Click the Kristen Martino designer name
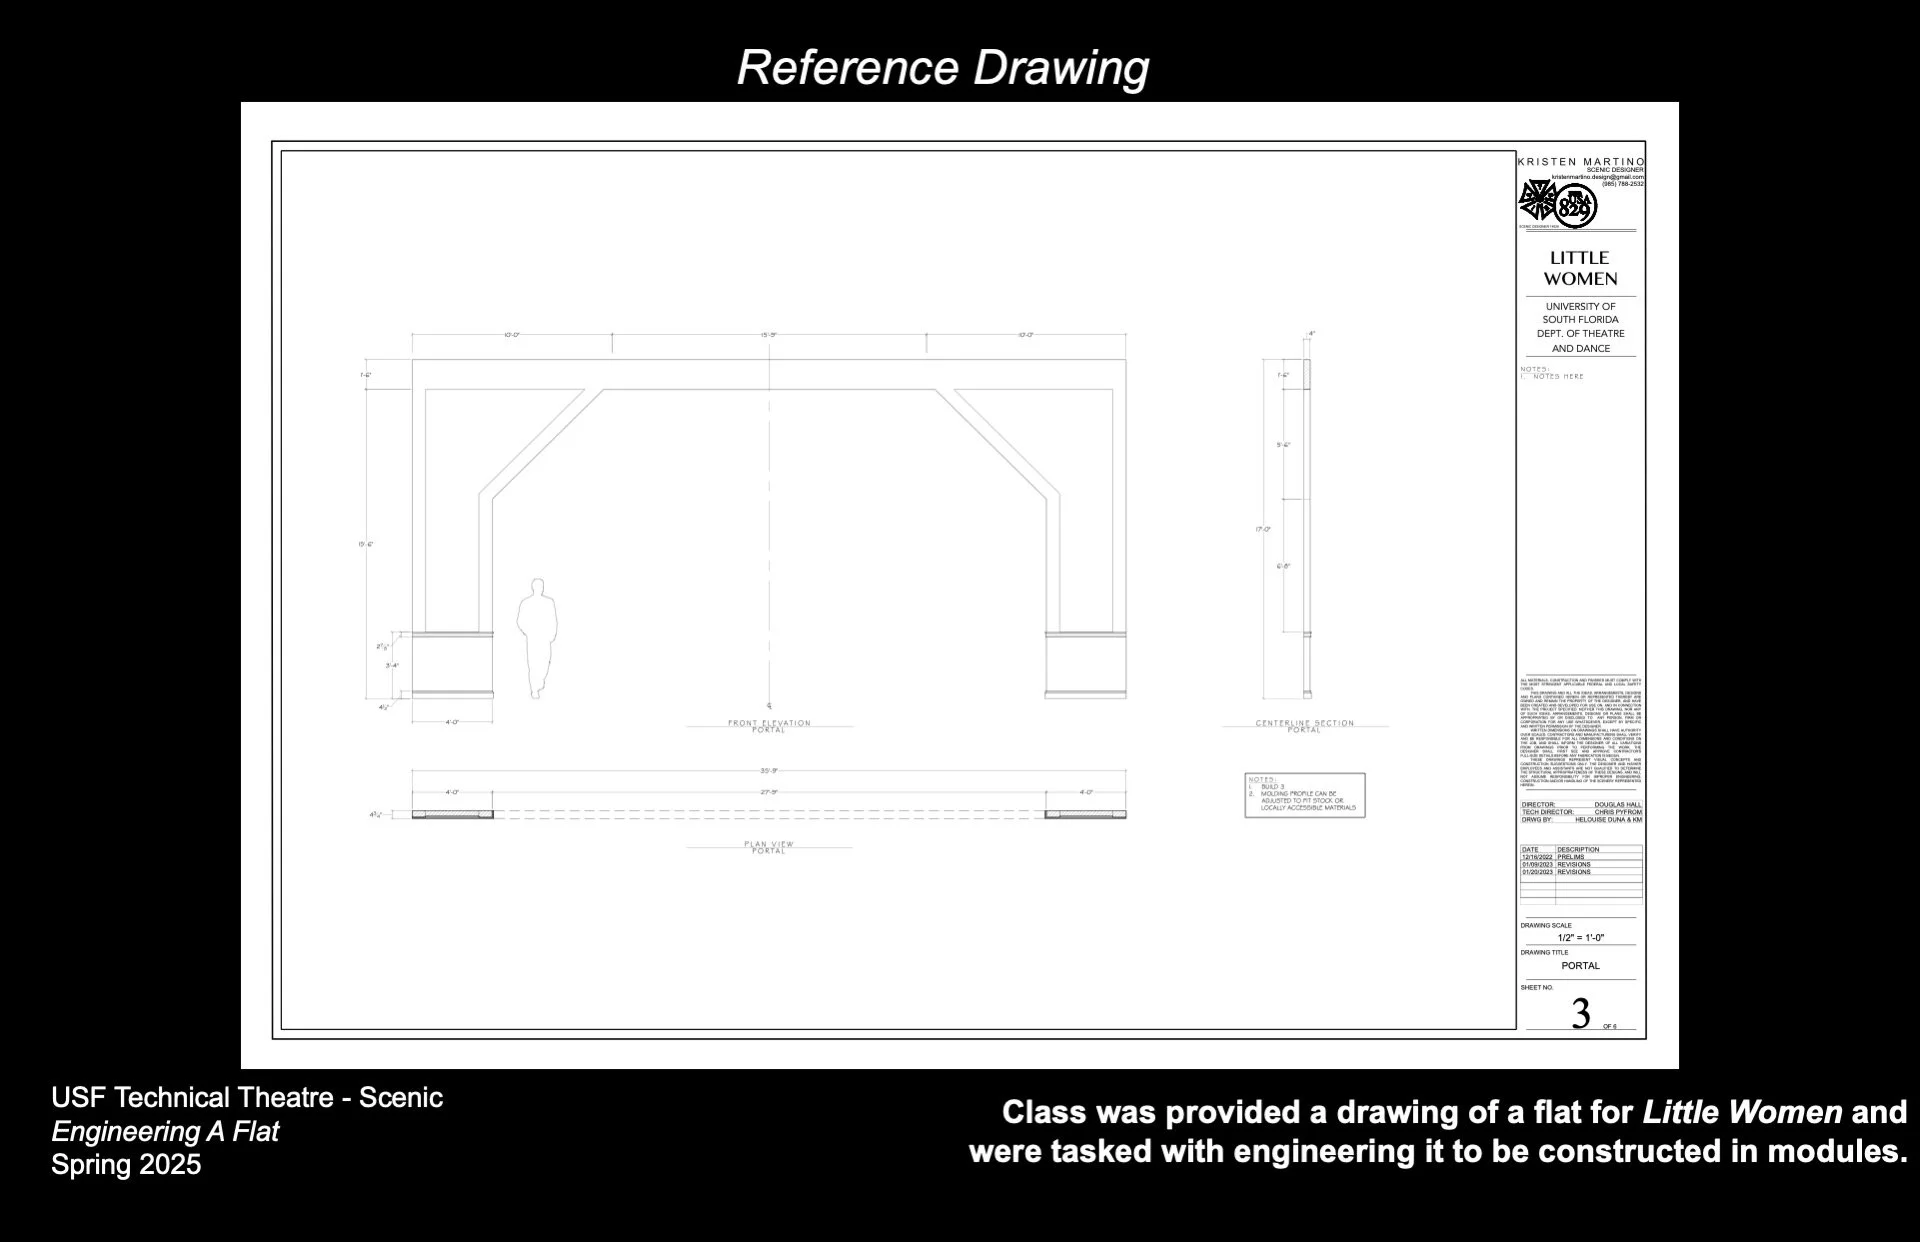Viewport: 1920px width, 1242px height. pyautogui.click(x=1580, y=161)
